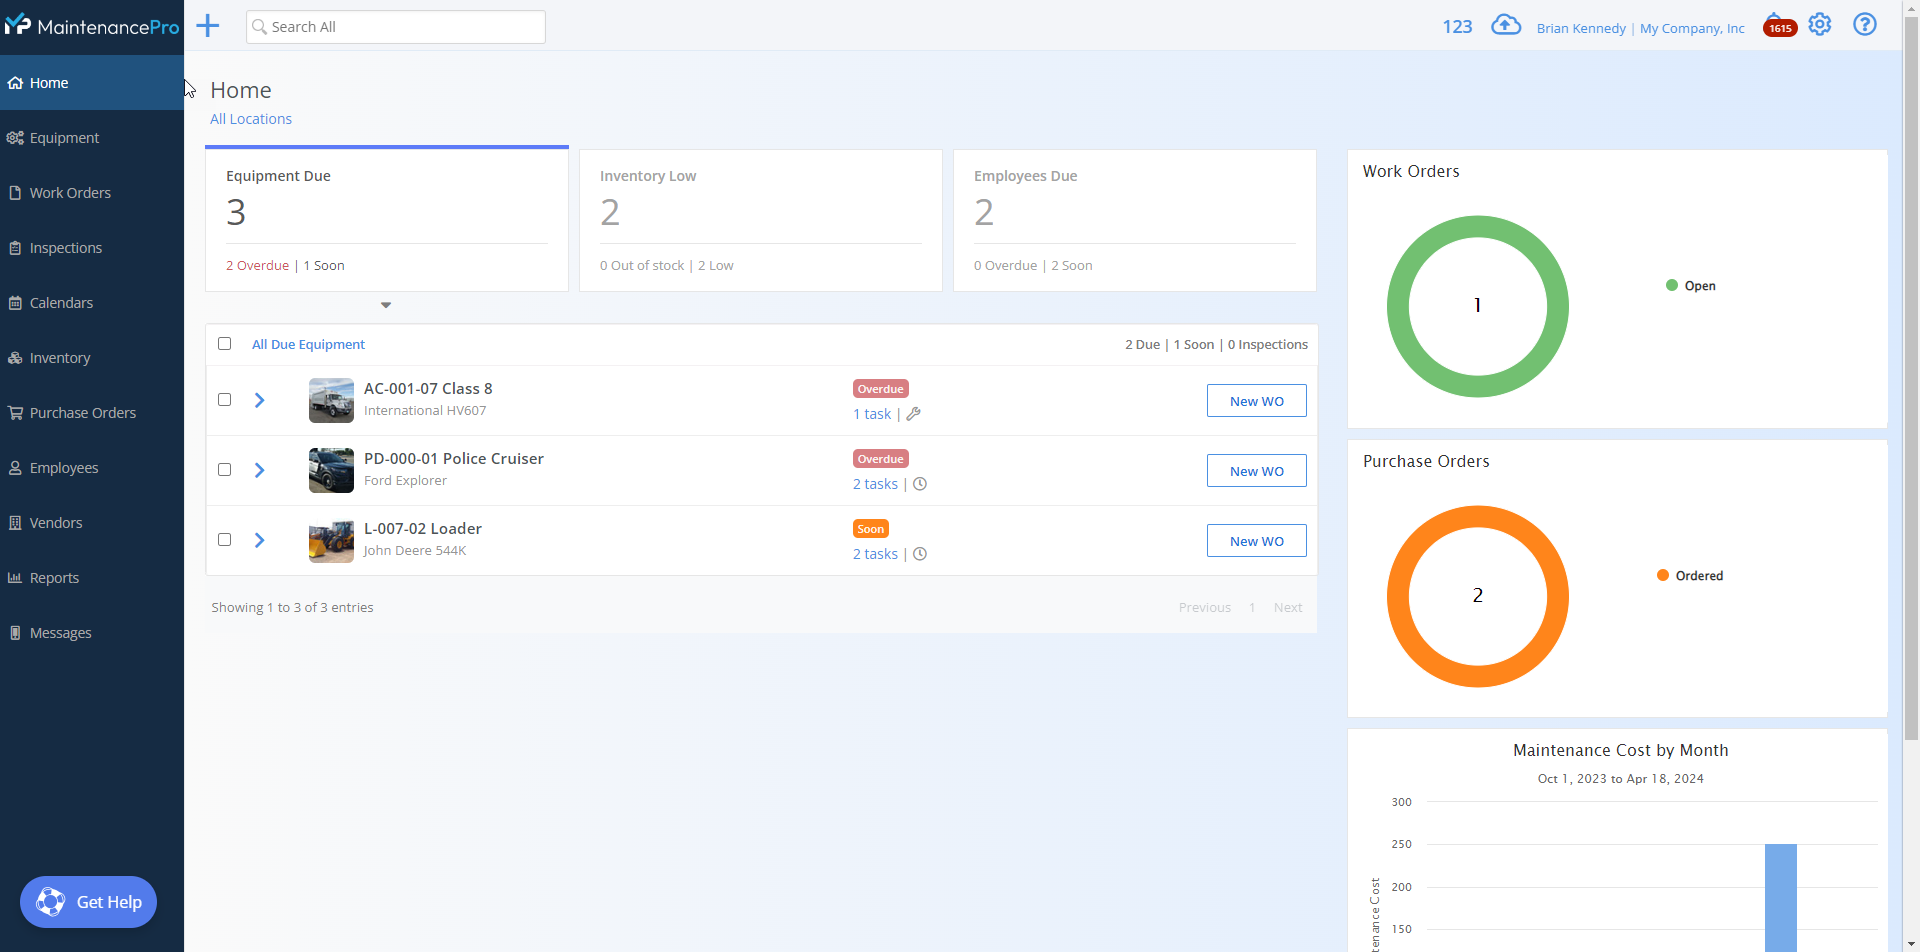Viewport: 1920px width, 952px height.
Task: Collapse the dashboard summary cards with the arrow
Action: (386, 304)
